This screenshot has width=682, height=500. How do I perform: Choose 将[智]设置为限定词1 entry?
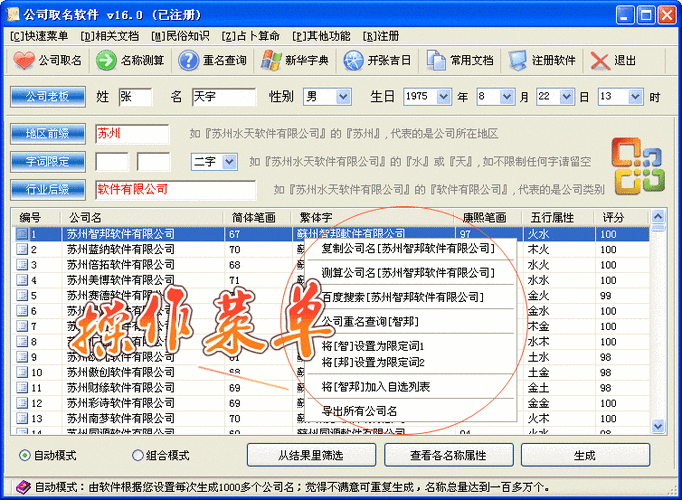coord(411,346)
